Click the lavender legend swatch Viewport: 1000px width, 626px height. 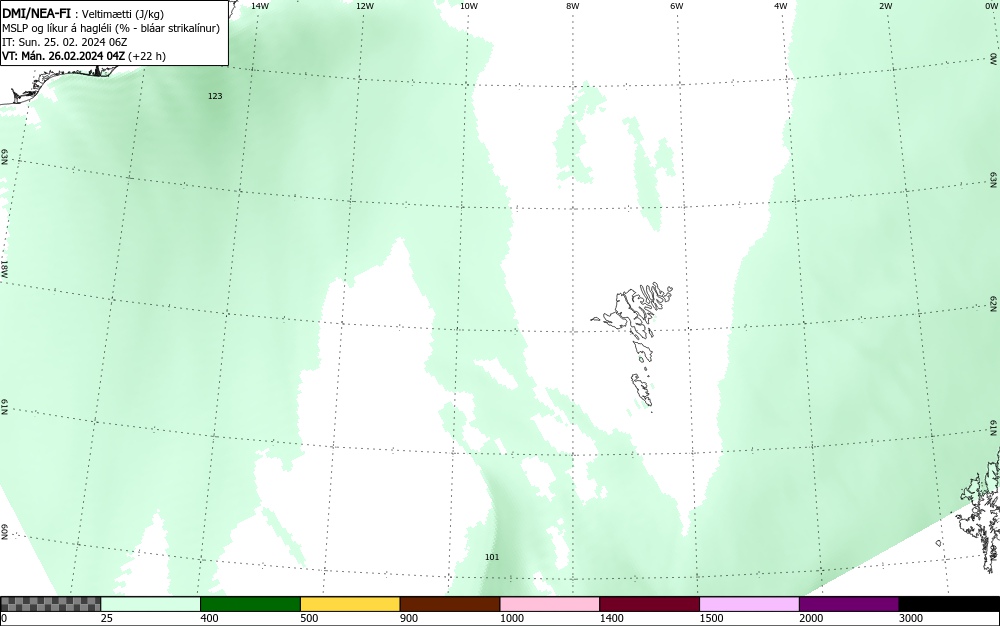pos(749,604)
